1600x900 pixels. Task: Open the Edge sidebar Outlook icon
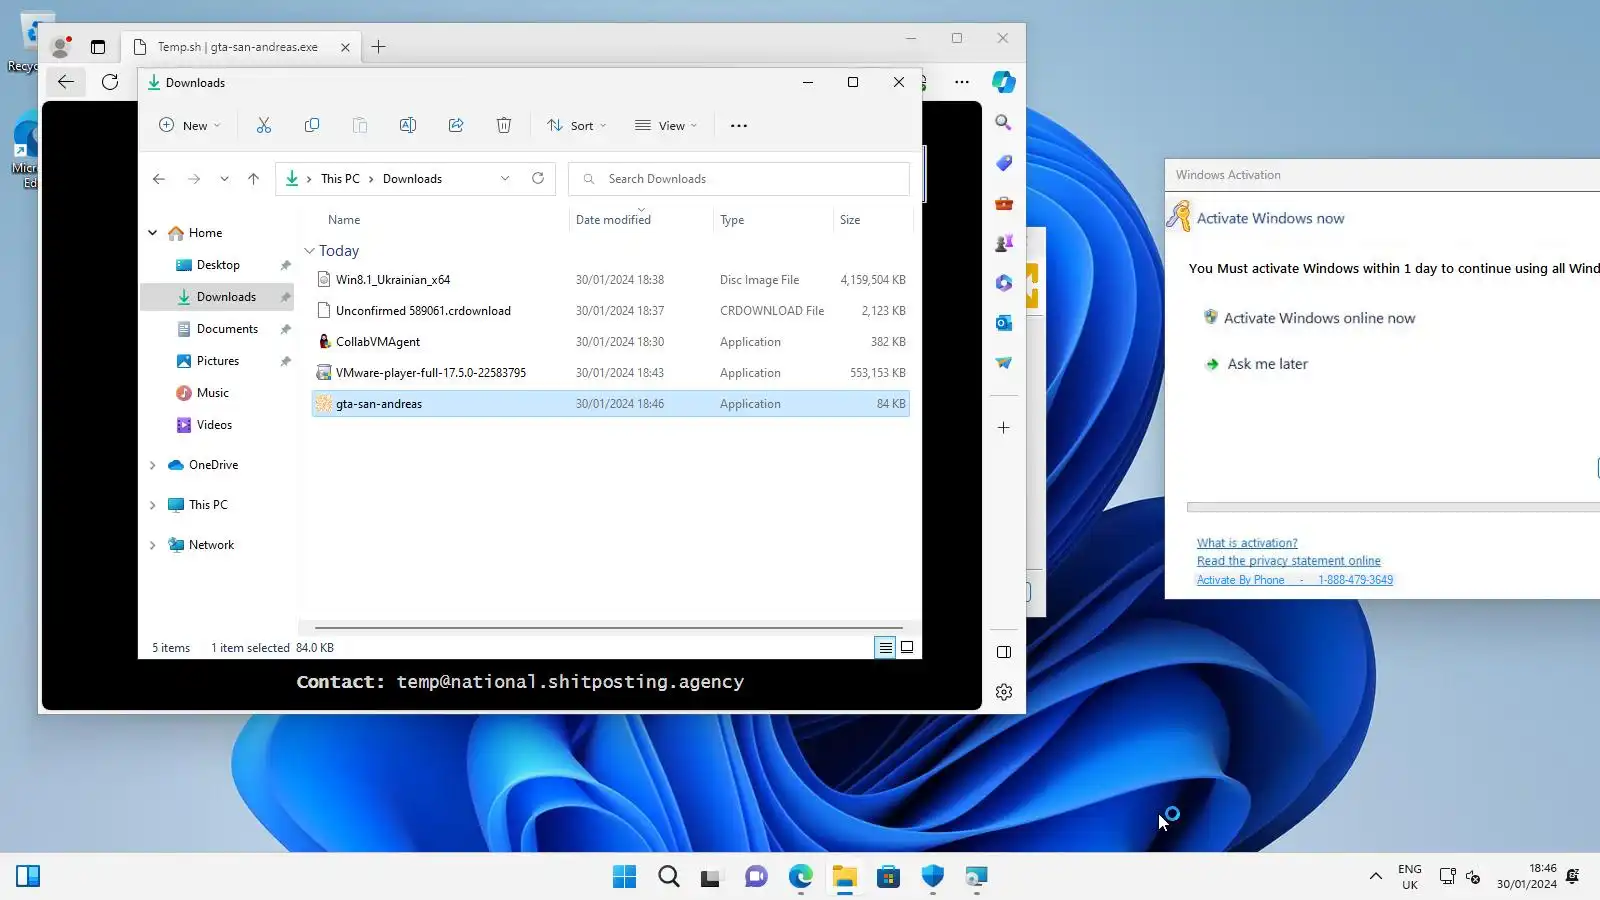coord(1004,323)
